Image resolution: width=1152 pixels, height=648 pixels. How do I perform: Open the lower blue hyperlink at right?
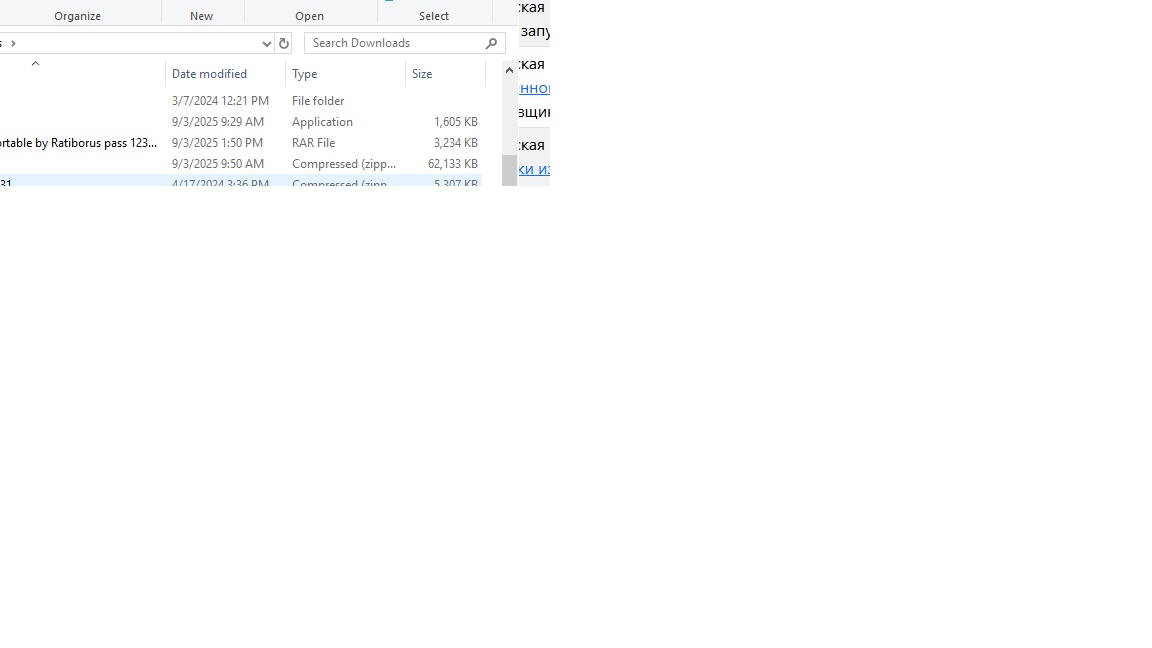pos(535,170)
